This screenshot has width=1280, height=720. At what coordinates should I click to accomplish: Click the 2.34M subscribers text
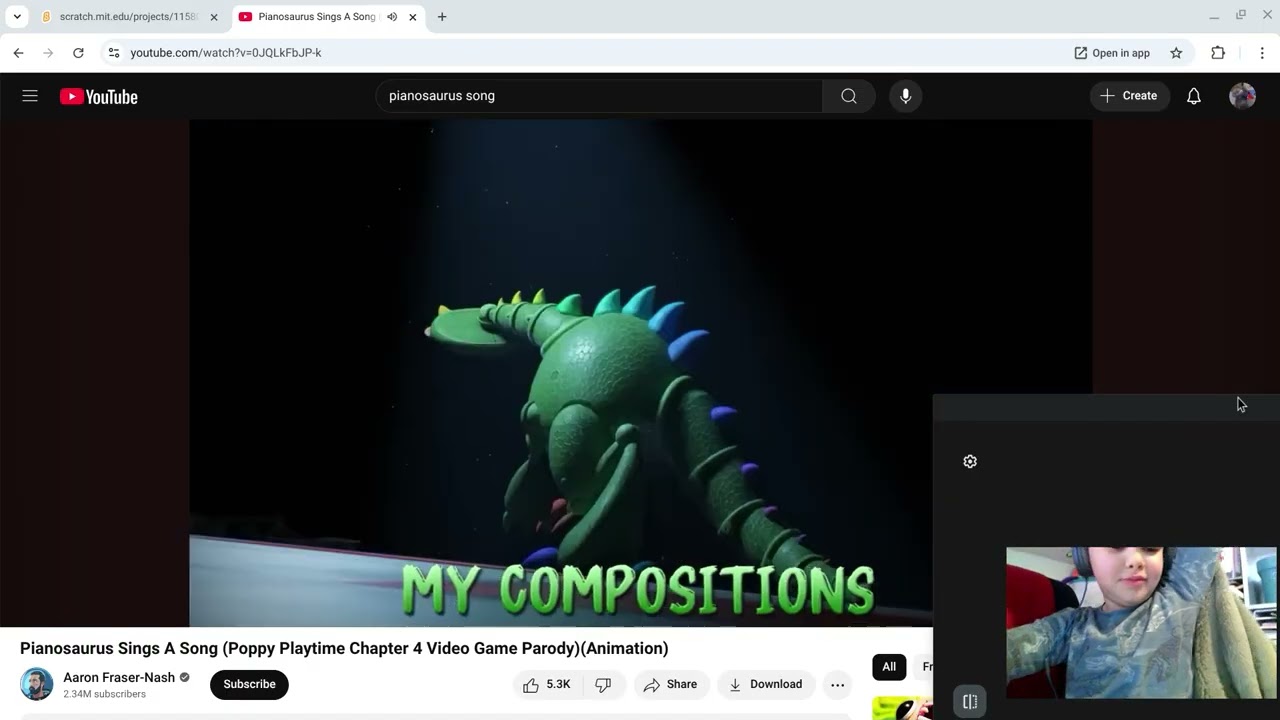pos(105,694)
